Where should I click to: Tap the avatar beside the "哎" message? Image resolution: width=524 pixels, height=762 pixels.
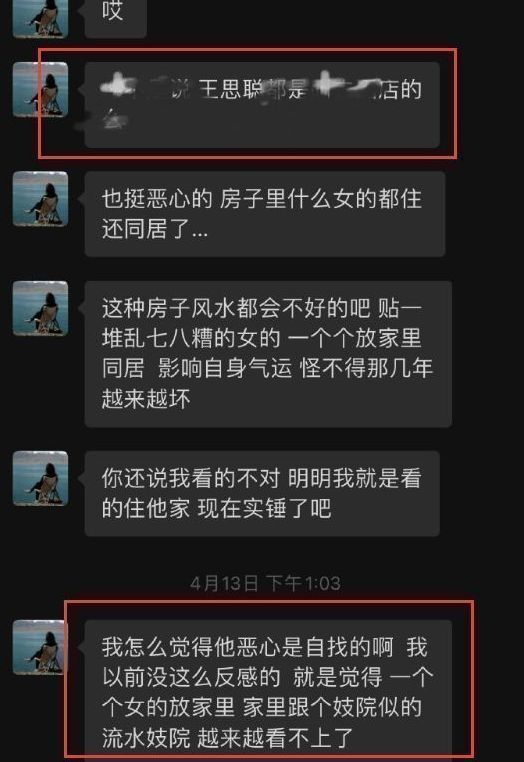pos(40,18)
